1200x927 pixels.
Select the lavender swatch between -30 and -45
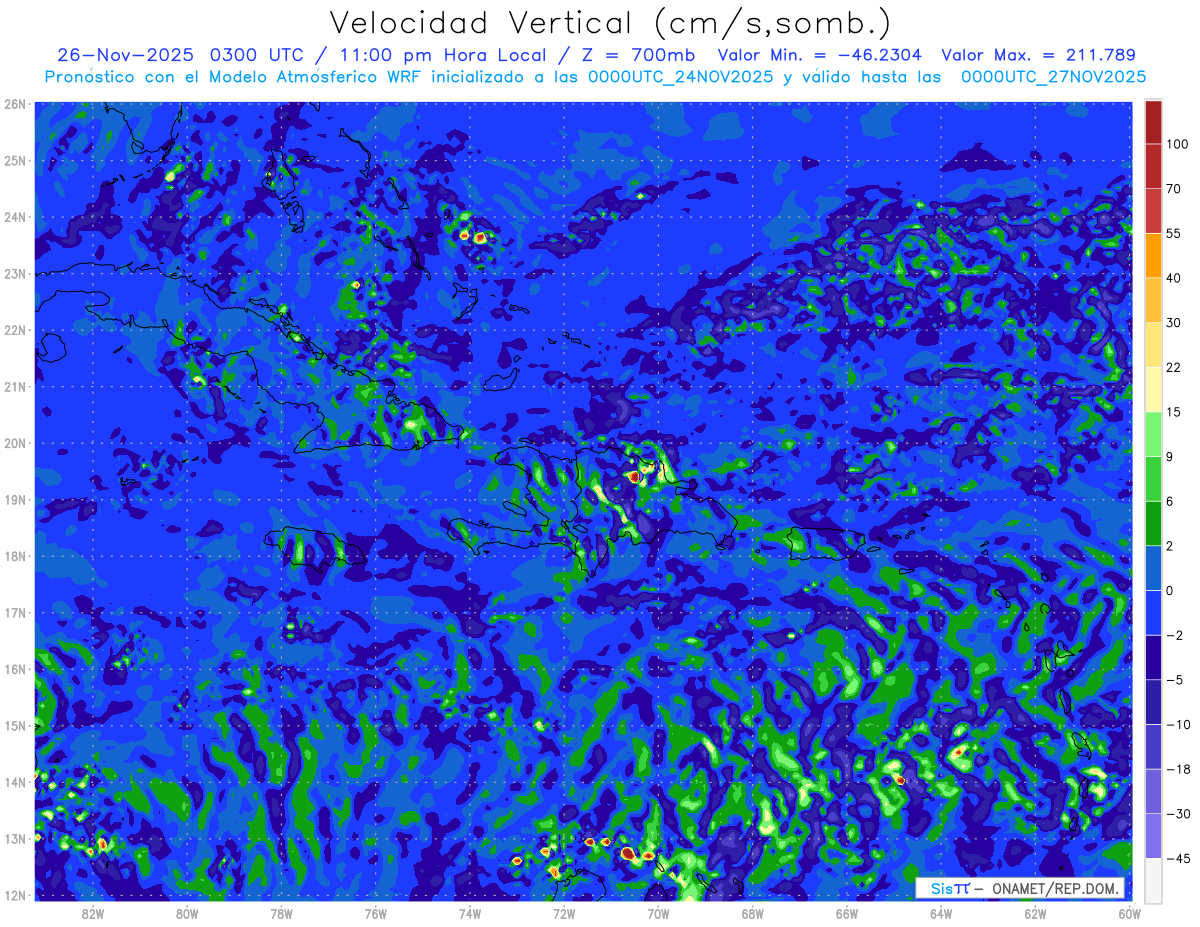[1153, 836]
